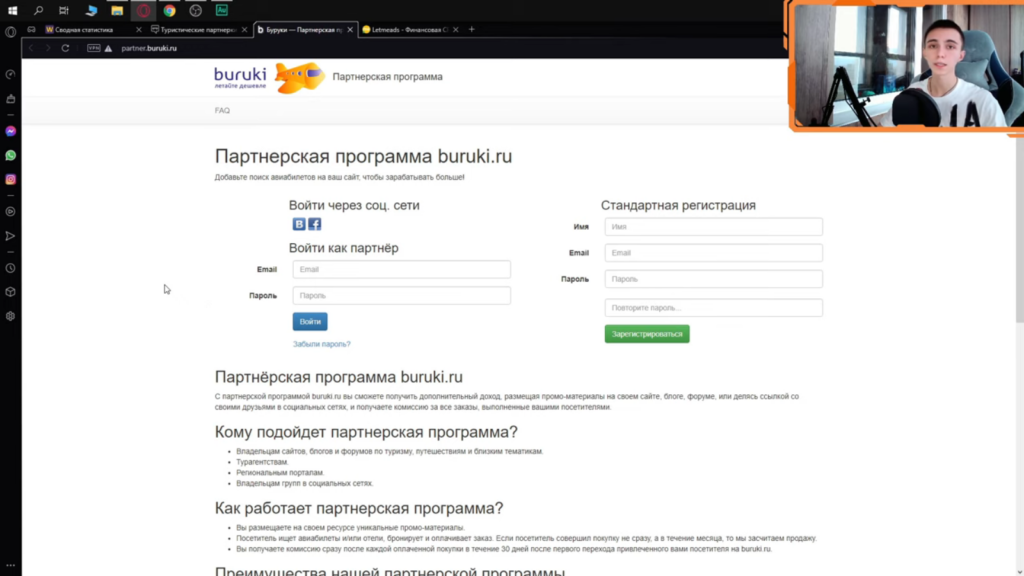Focus the 'Повторите пароль' field

point(714,308)
